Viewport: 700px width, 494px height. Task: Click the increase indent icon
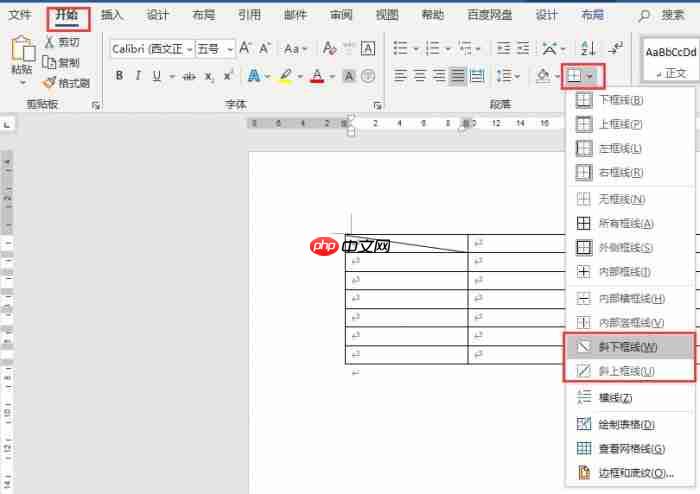click(x=522, y=48)
